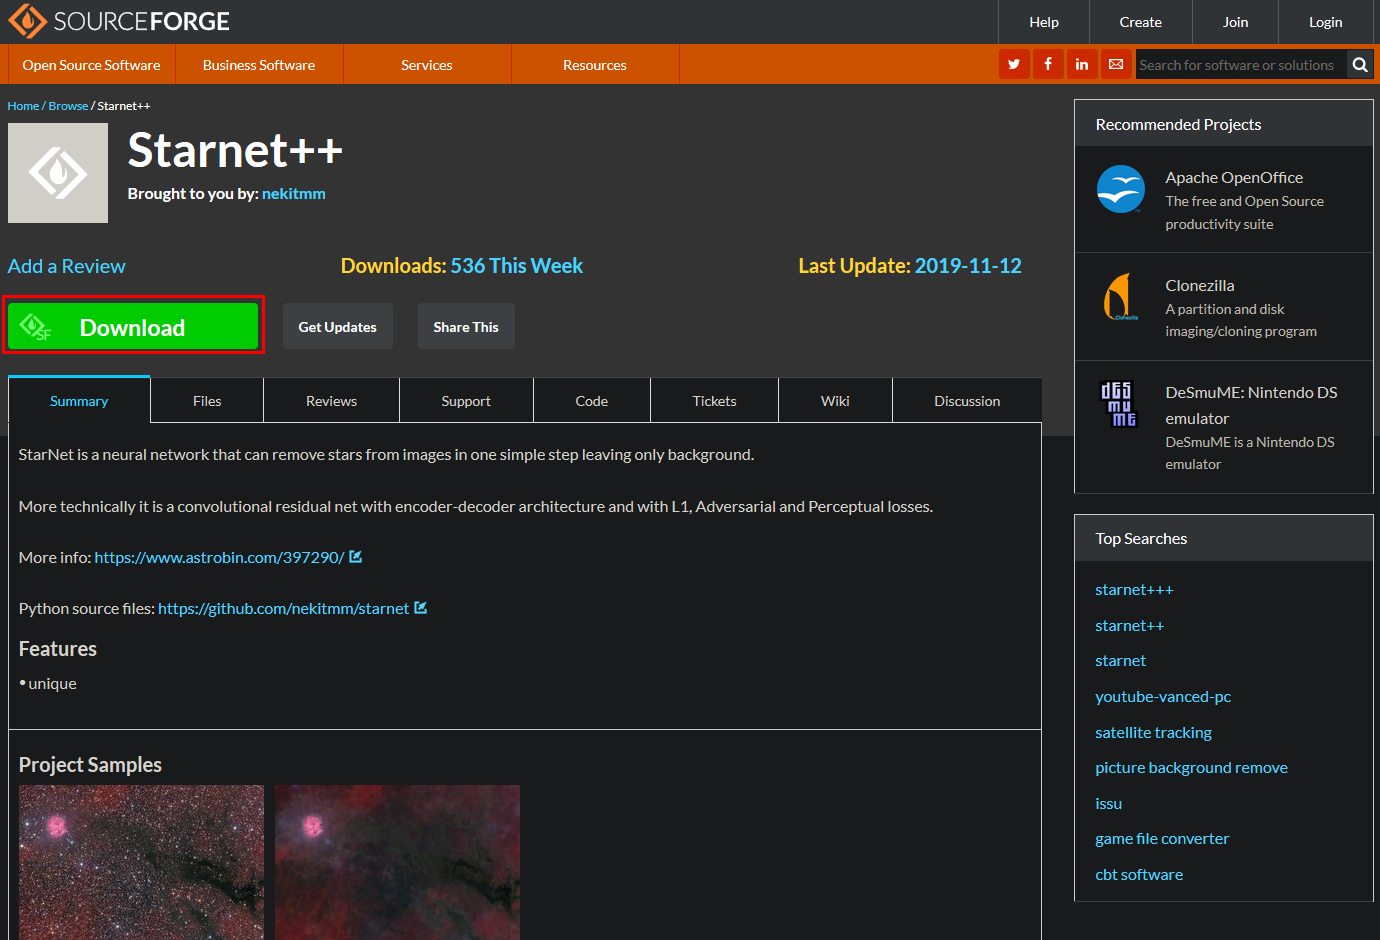
Task: Click the Share This button
Action: pos(466,327)
